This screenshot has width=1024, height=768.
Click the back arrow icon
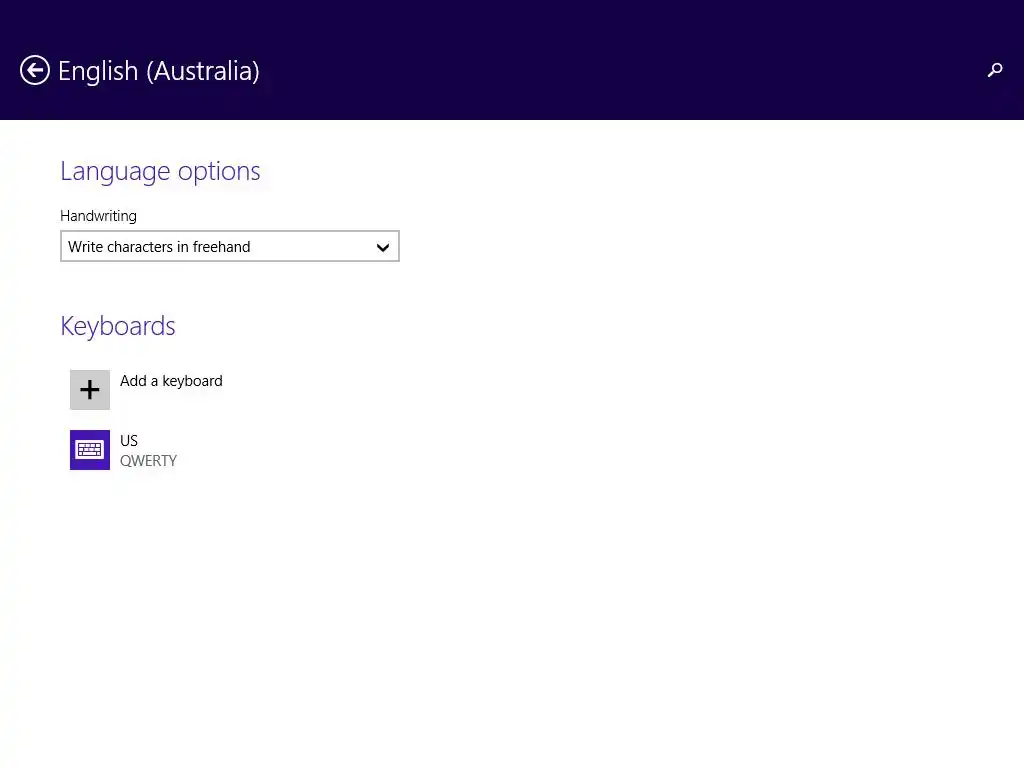pyautogui.click(x=35, y=70)
